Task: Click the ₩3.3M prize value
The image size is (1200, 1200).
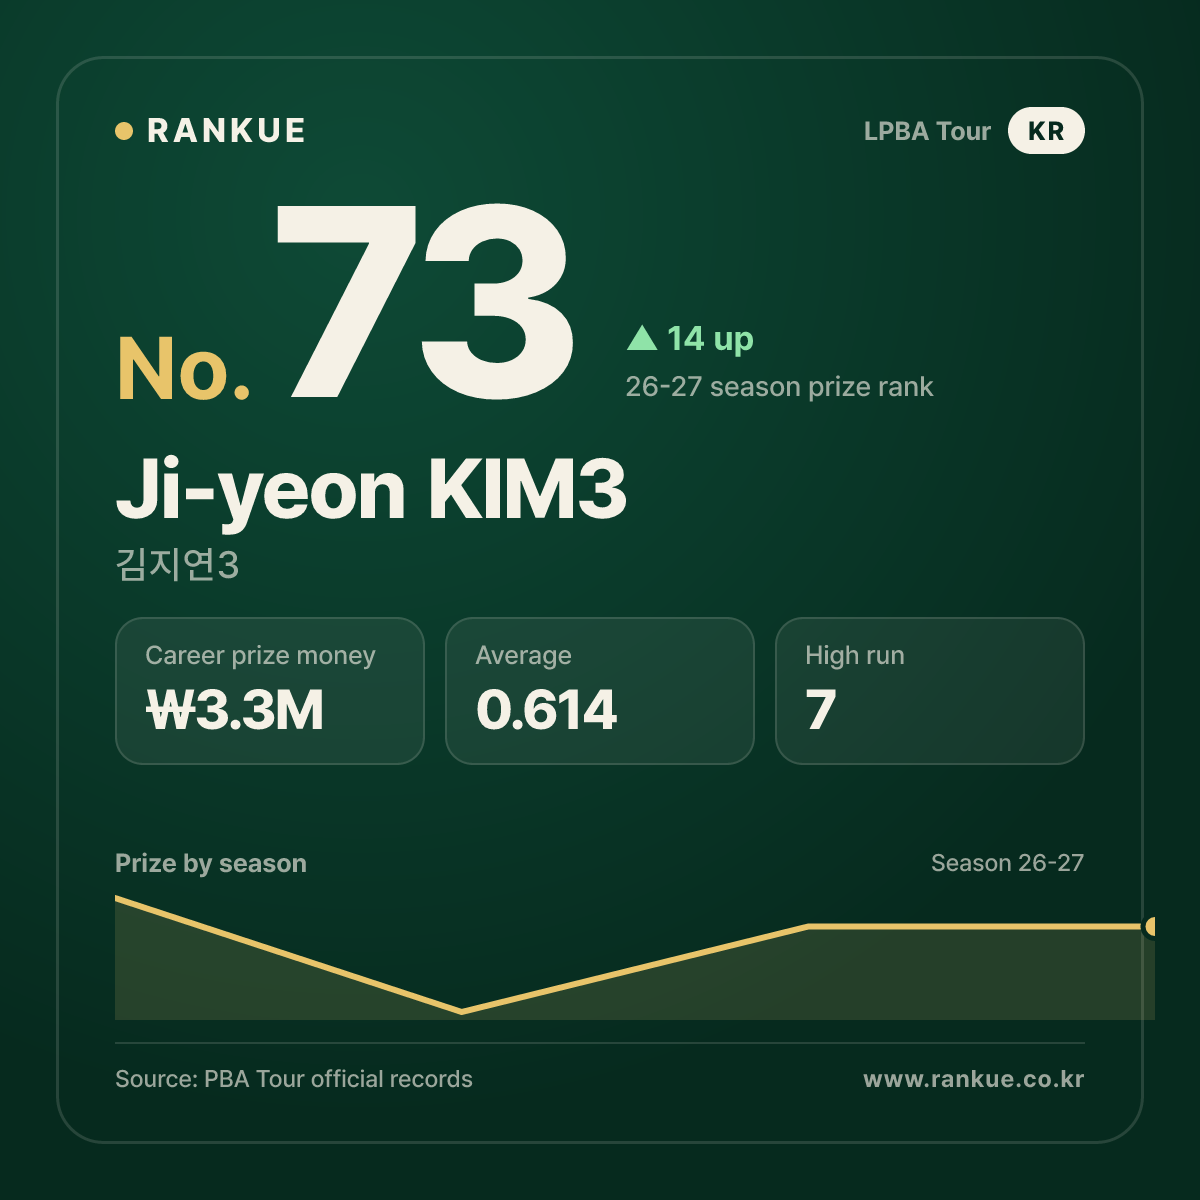Action: tap(235, 710)
